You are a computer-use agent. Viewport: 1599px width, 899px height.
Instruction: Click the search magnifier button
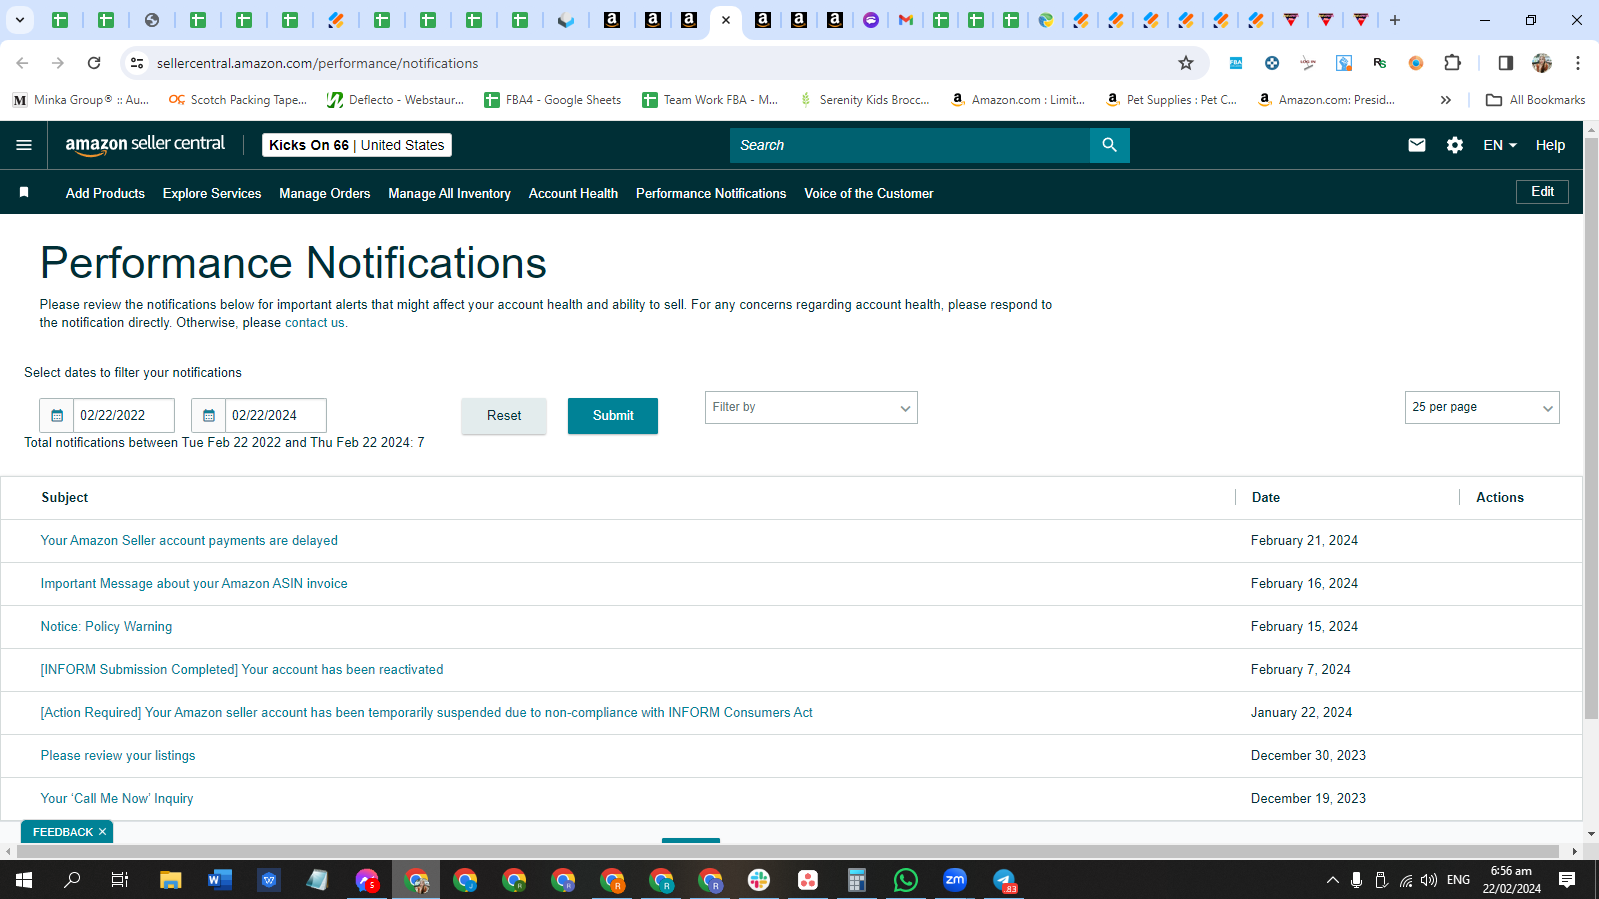point(1109,145)
